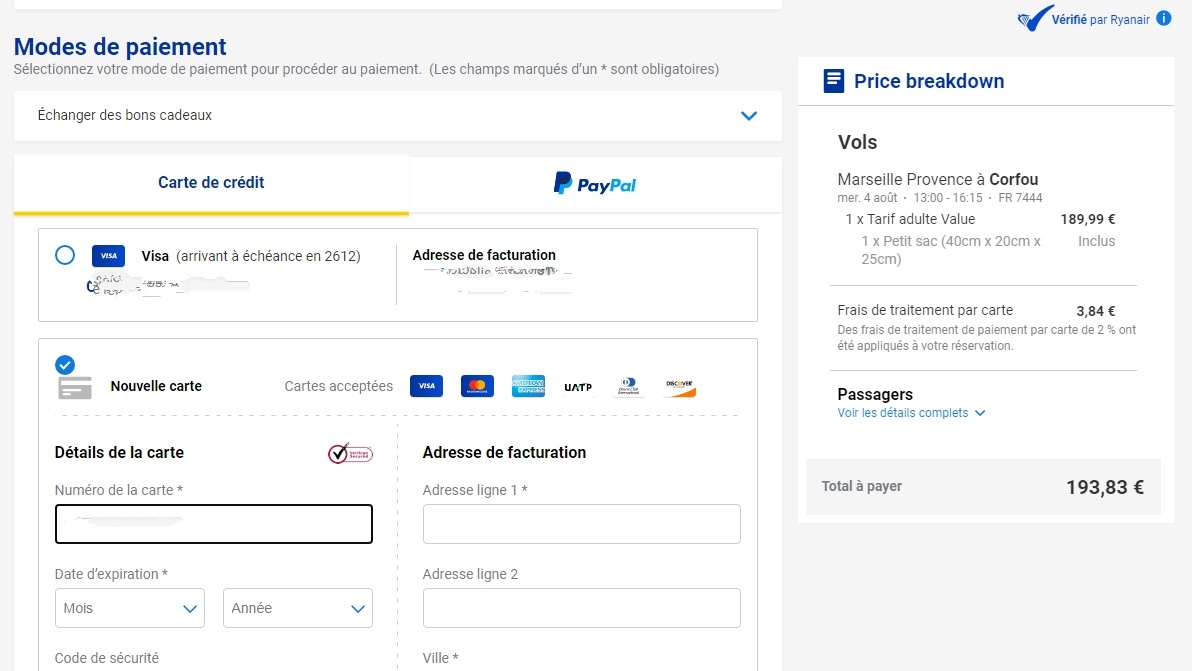Image resolution: width=1192 pixels, height=671 pixels.
Task: Click the Discover card icon
Action: tap(679, 386)
